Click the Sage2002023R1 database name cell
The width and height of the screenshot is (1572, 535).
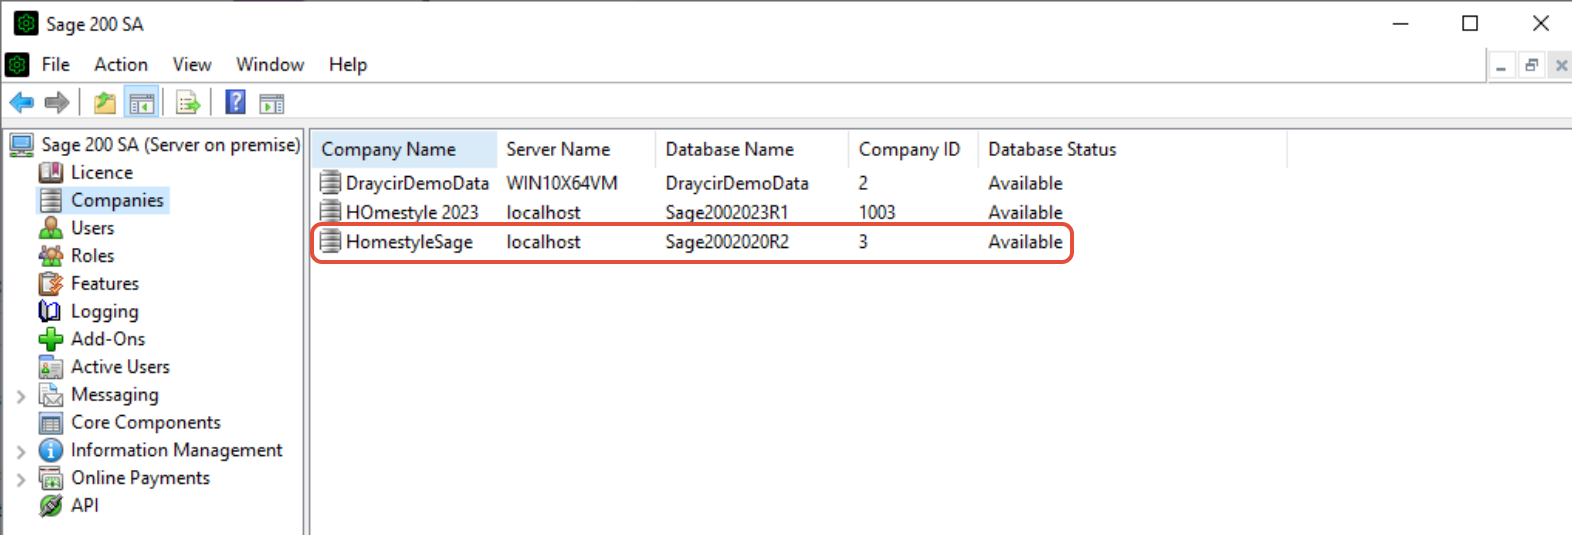tap(727, 212)
